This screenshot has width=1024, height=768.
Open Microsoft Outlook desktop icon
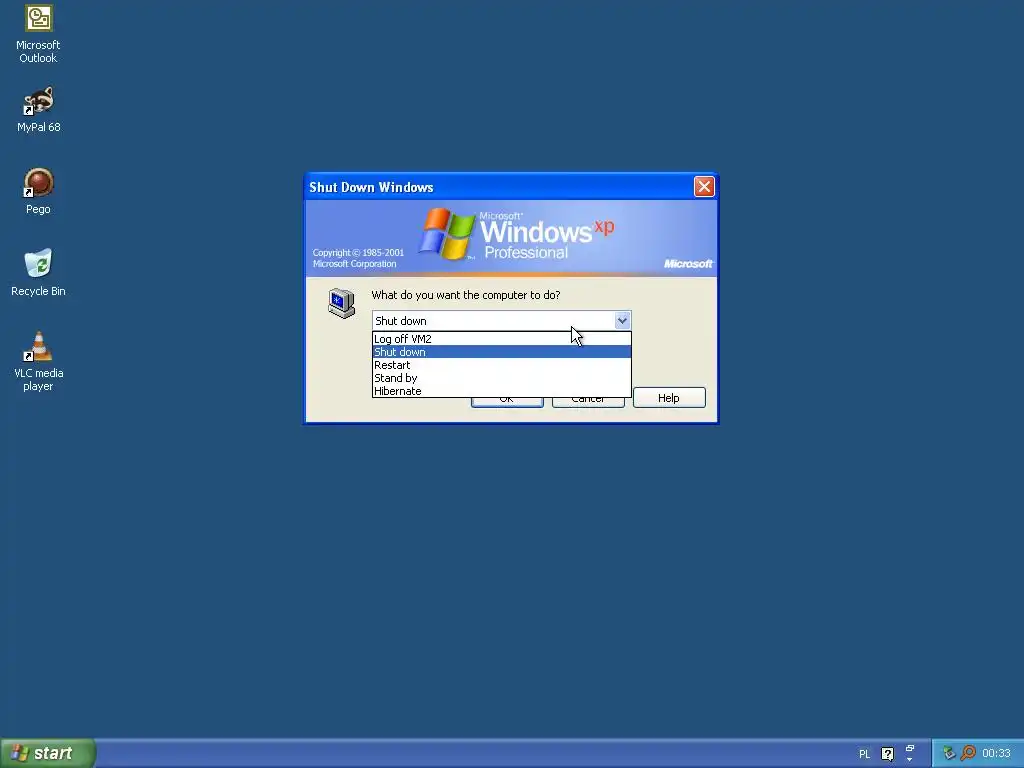(38, 34)
